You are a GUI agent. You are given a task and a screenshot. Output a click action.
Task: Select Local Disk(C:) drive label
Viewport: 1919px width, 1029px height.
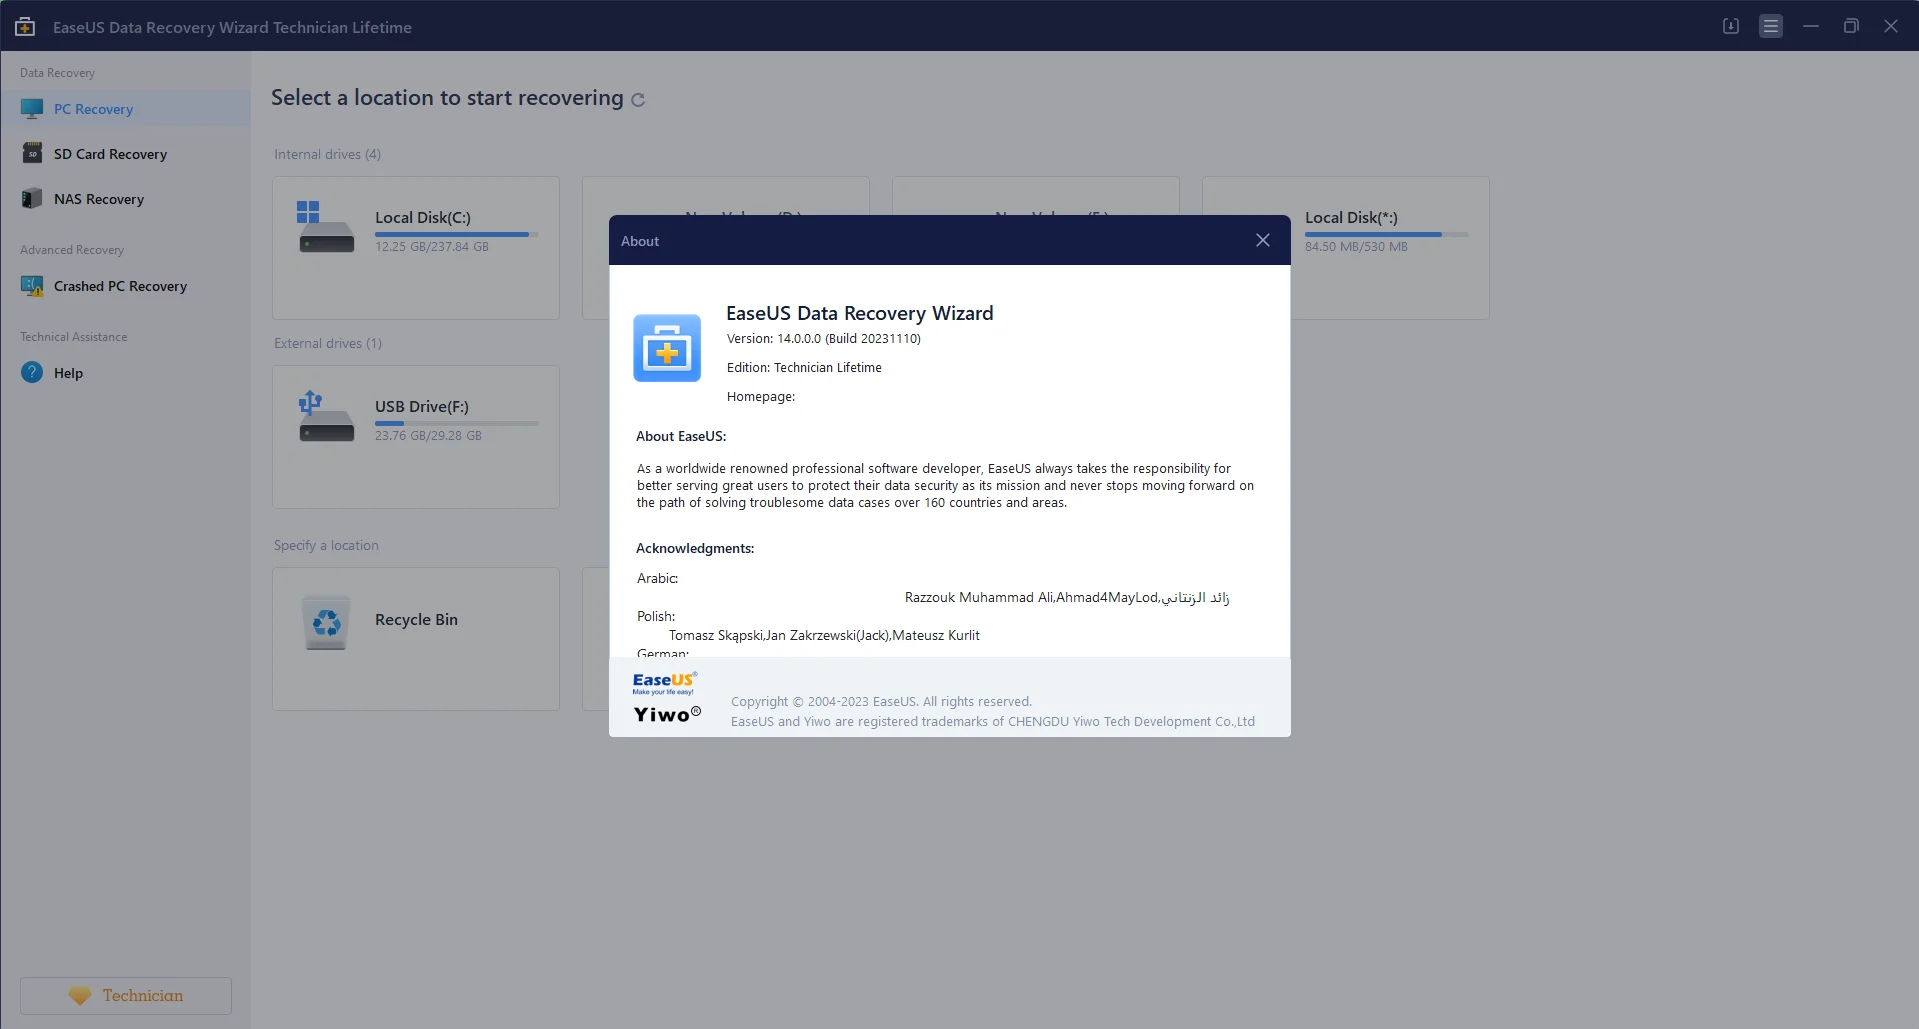[x=422, y=217]
